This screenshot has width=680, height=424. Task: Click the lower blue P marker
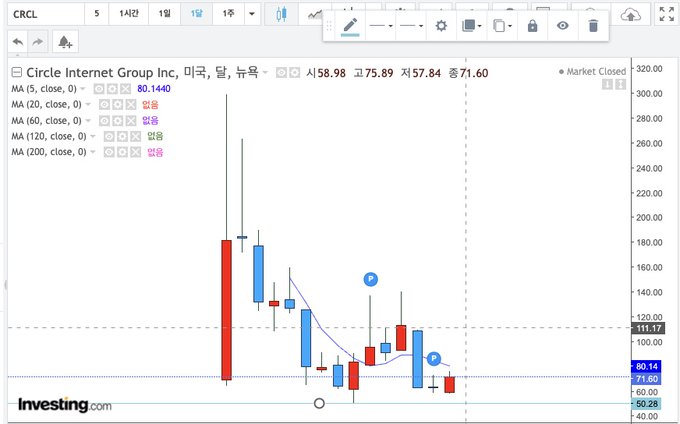coord(434,359)
